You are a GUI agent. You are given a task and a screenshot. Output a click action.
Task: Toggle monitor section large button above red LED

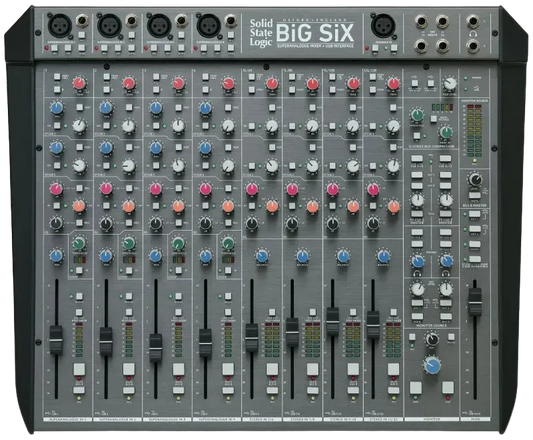(448, 388)
